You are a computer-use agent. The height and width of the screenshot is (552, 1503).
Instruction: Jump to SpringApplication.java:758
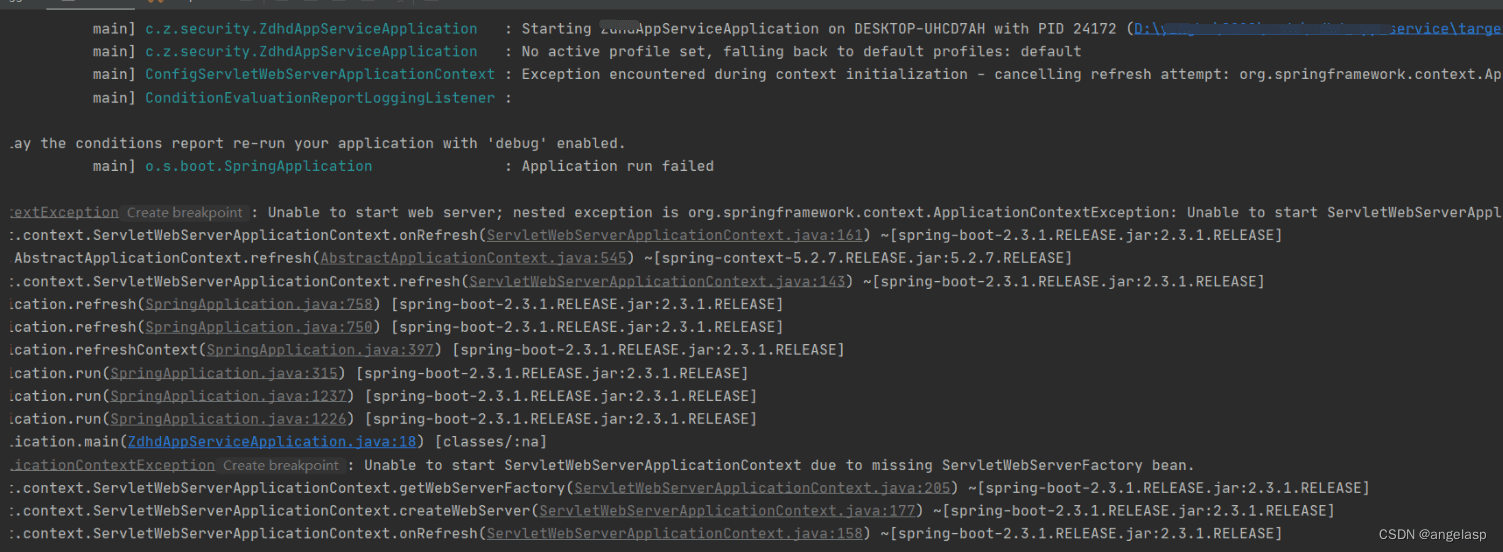pos(259,304)
